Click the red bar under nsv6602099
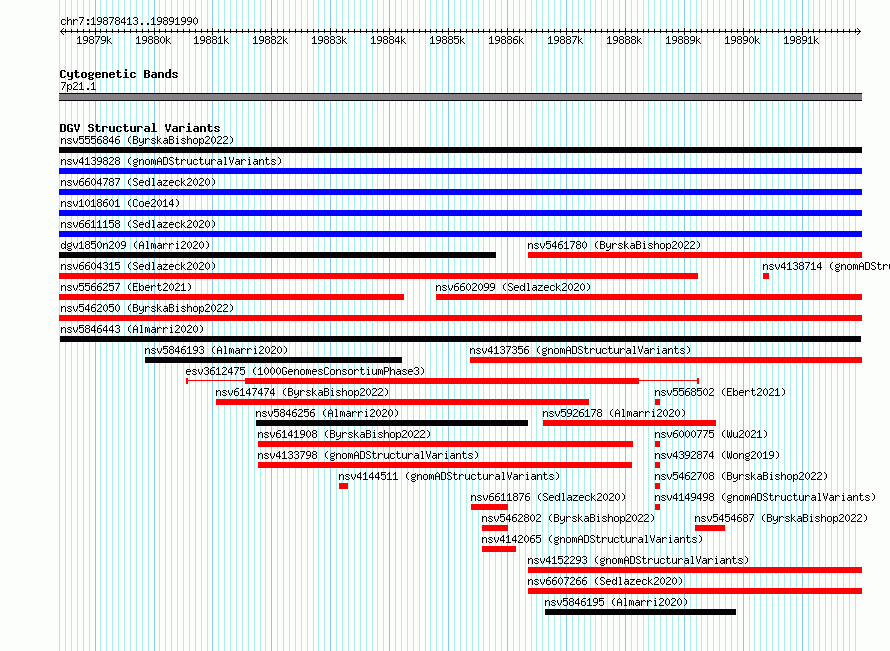 coord(649,297)
